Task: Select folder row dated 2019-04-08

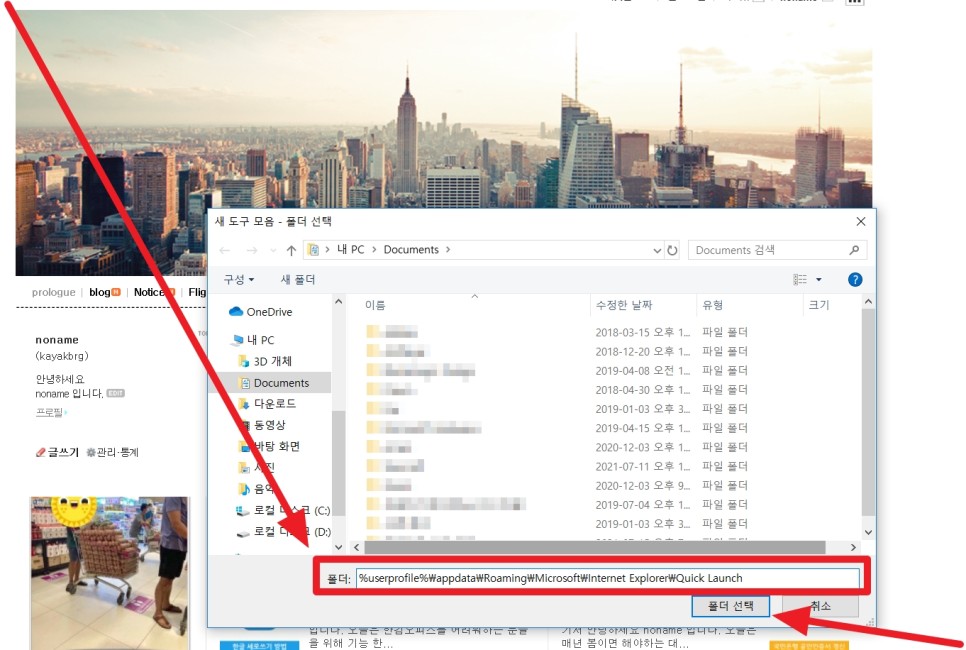Action: point(556,370)
